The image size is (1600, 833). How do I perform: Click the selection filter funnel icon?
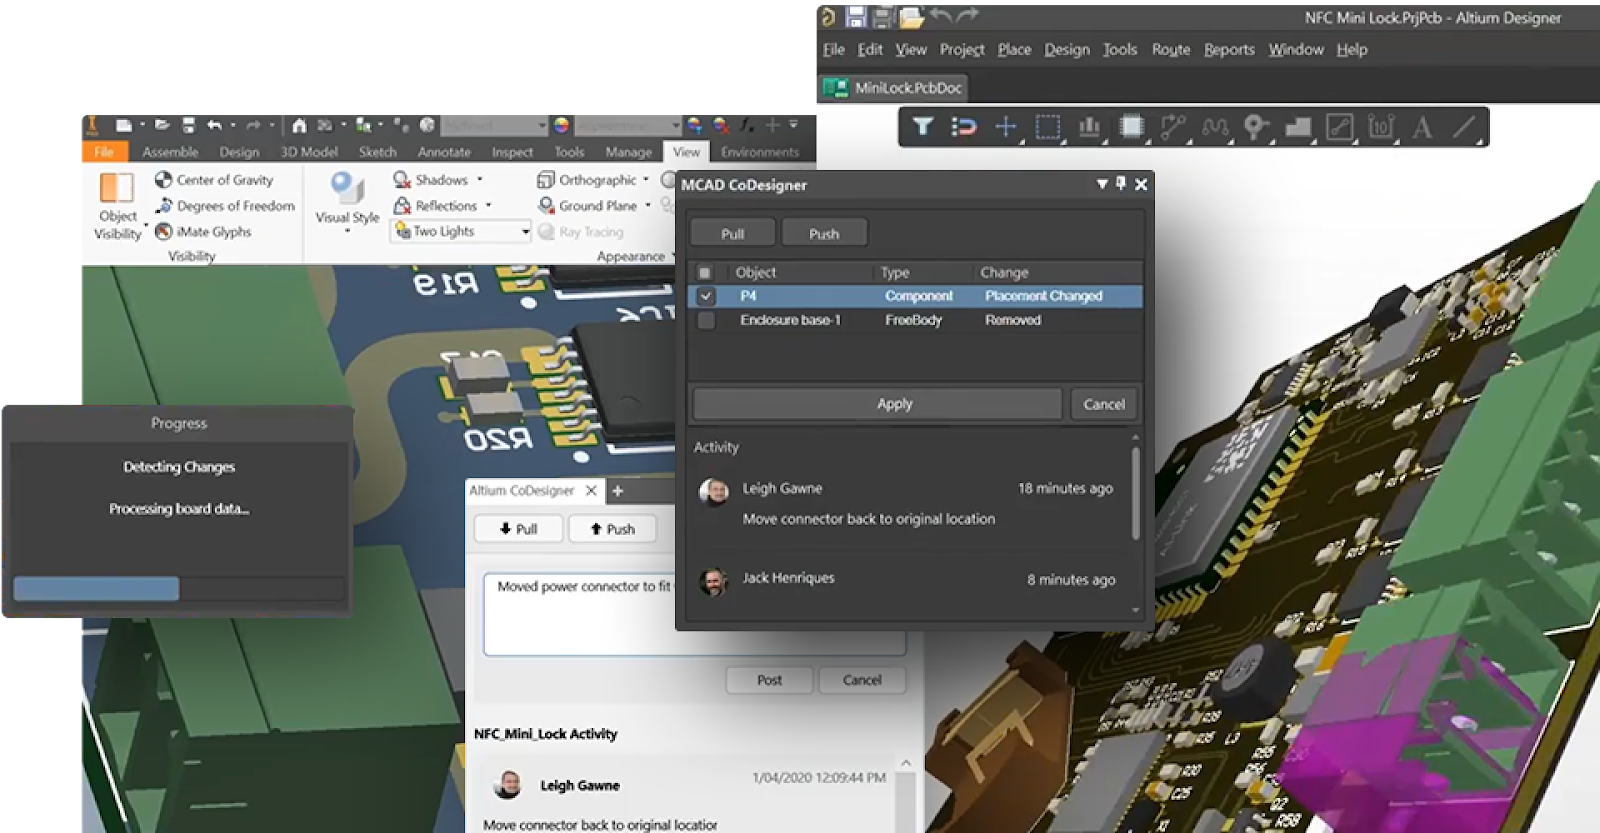pos(923,127)
